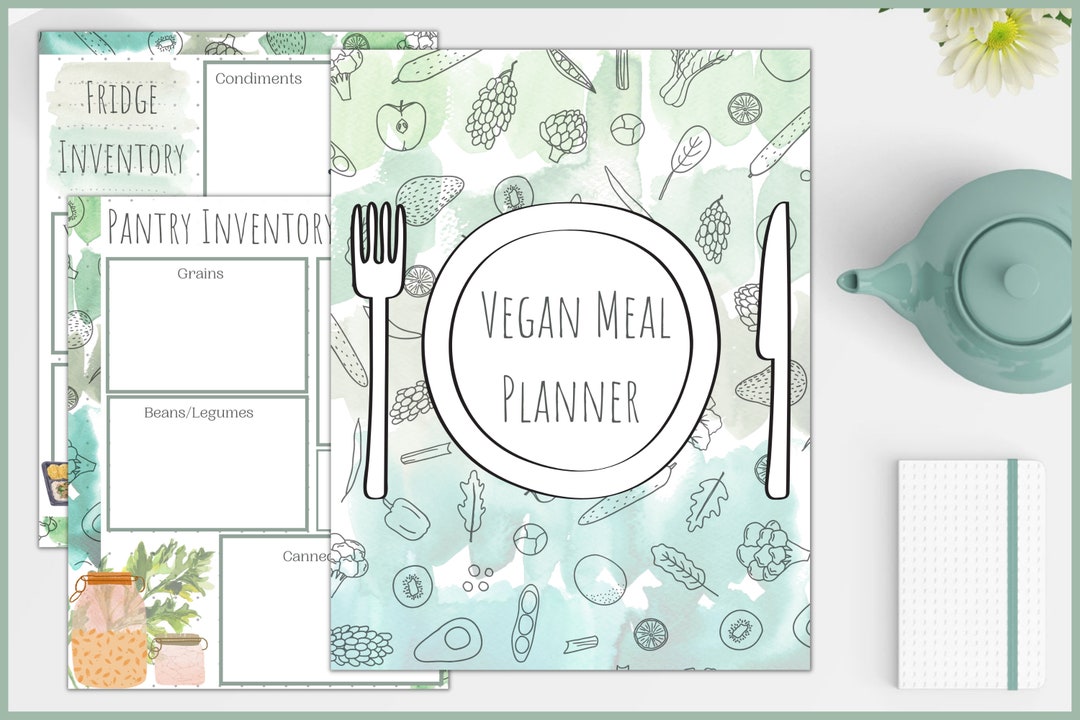Click the dotted notebook with teal band
Image resolution: width=1080 pixels, height=720 pixels.
pyautogui.click(x=971, y=575)
